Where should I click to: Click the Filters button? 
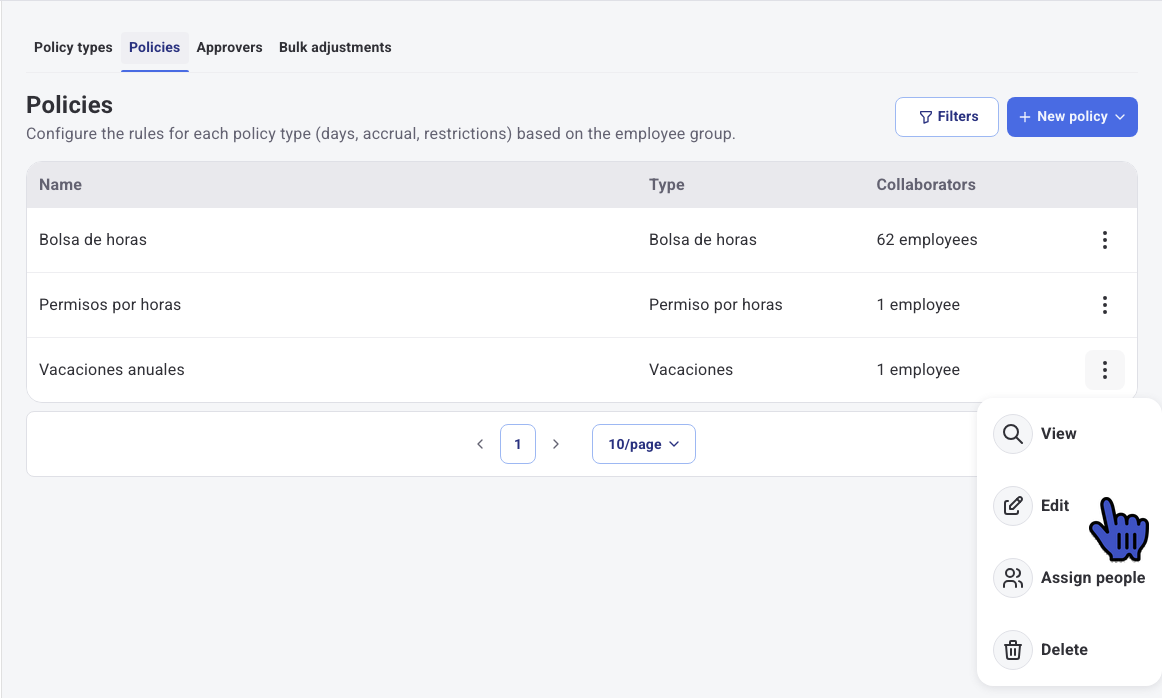coord(946,117)
